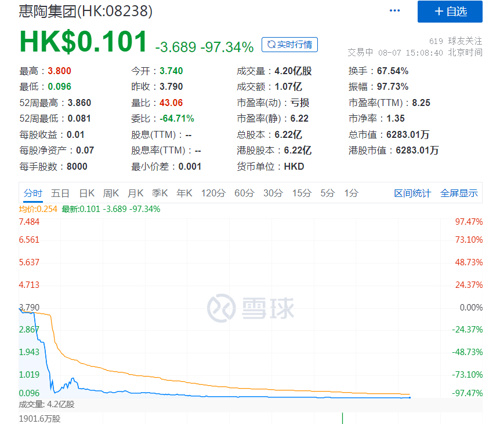The image size is (500, 424).
Task: Click the green volume bar
Action: (342, 418)
